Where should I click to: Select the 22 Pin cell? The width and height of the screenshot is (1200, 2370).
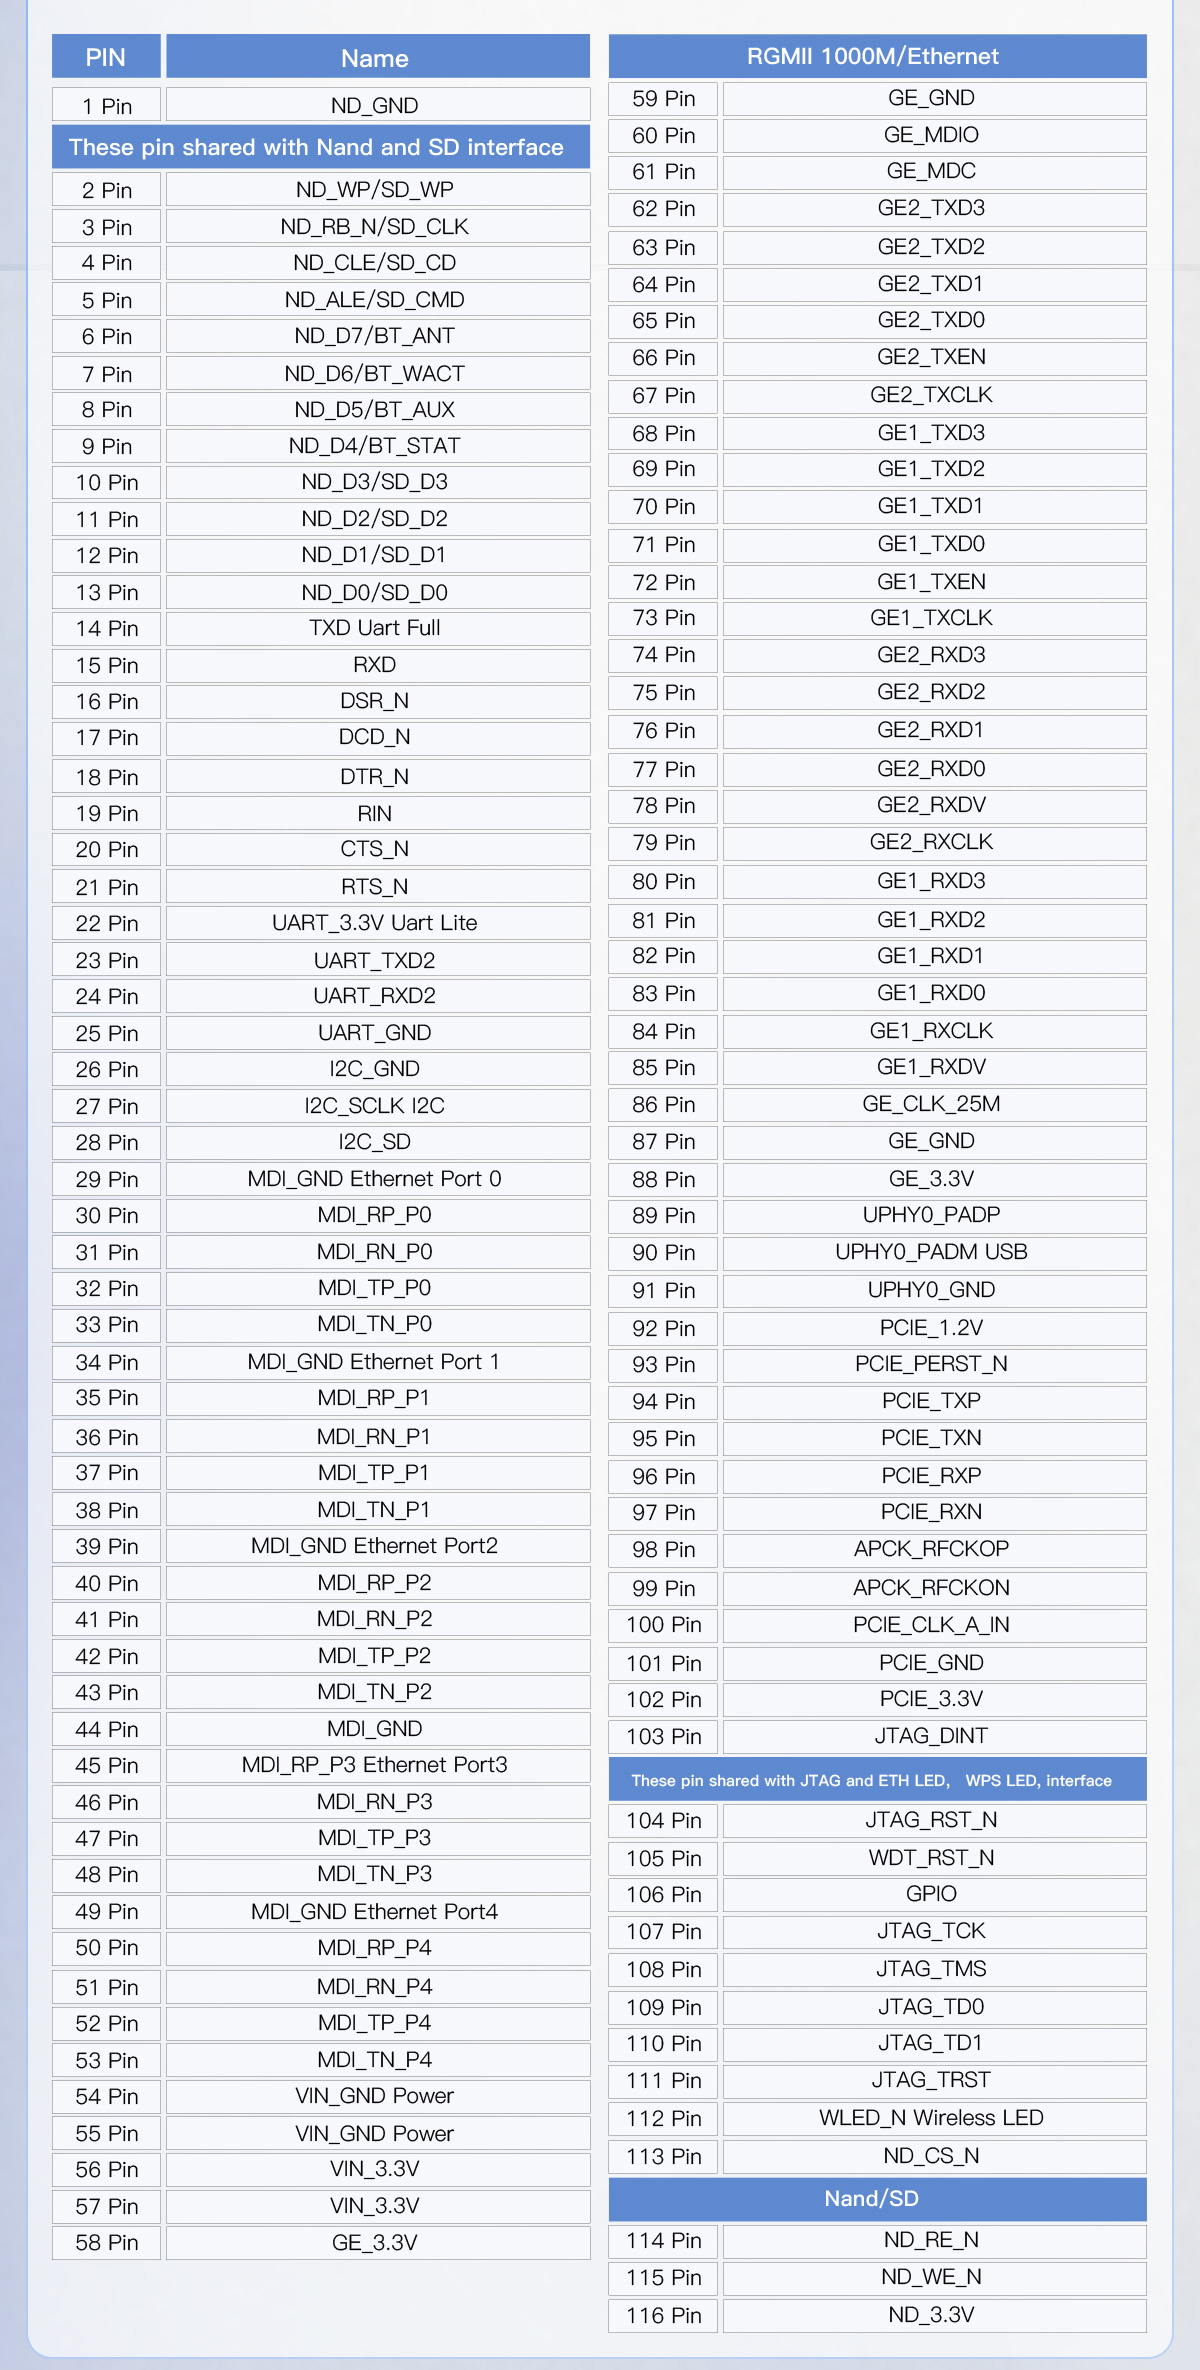point(106,923)
